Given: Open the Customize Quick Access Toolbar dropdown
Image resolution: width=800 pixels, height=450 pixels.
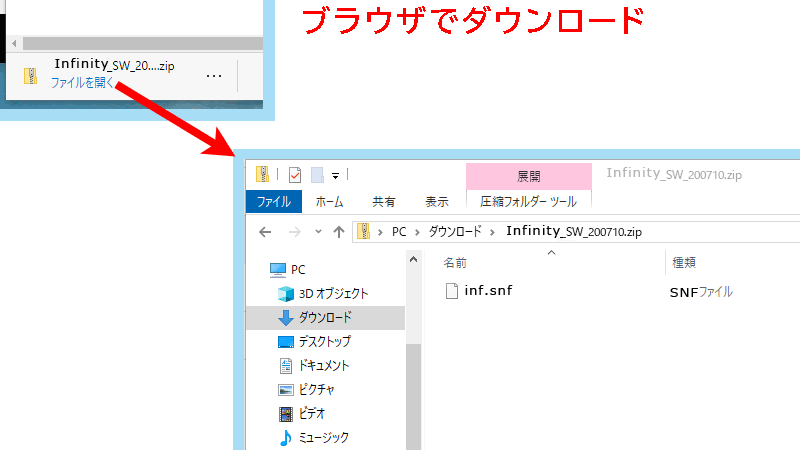Looking at the screenshot, I should (336, 175).
